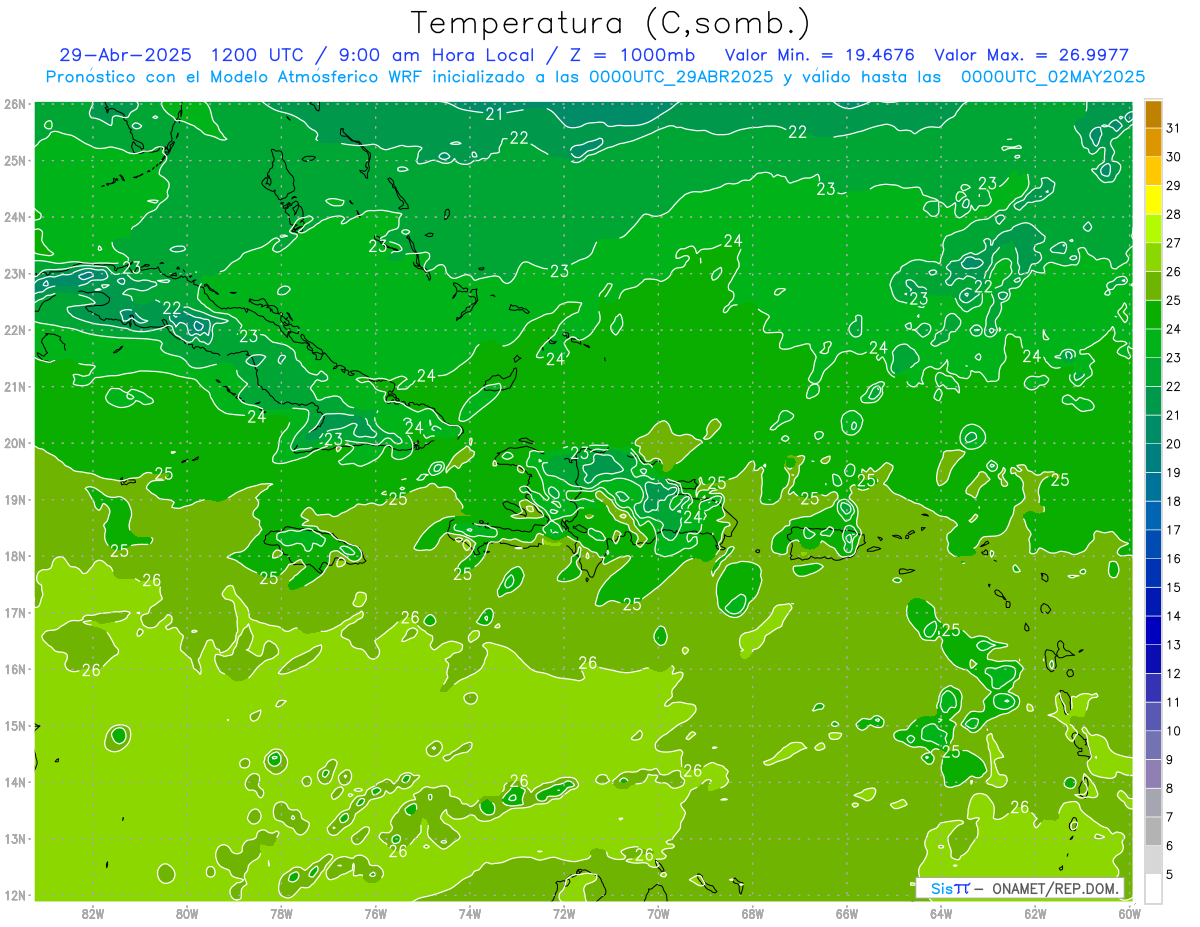Click the '21N' latitude label

click(x=15, y=386)
